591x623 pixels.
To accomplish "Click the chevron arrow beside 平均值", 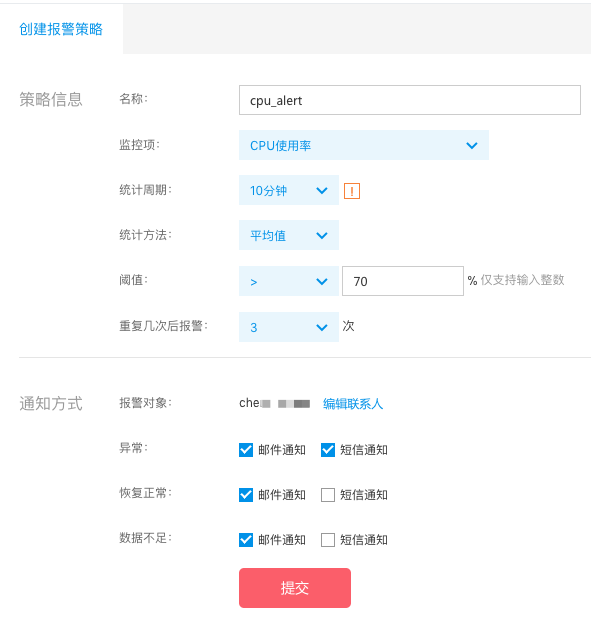I will click(322, 236).
